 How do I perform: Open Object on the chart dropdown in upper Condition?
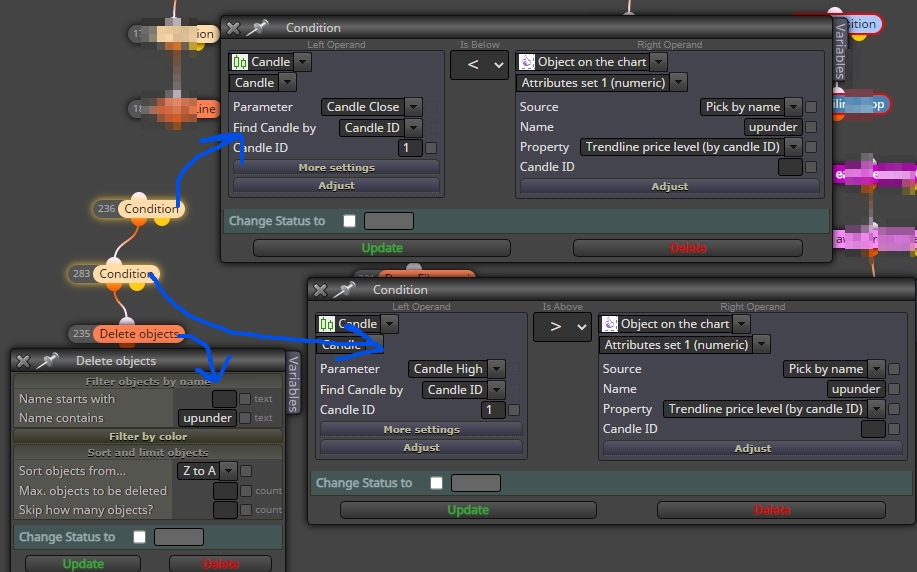tap(659, 62)
